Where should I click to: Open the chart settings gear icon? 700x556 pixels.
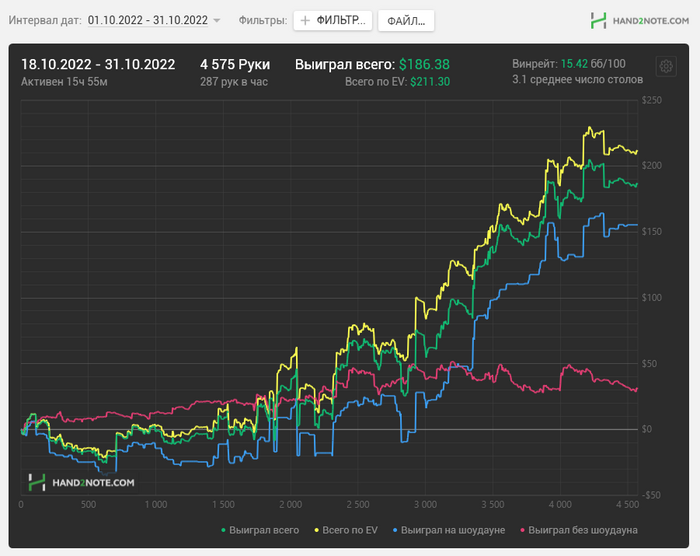tap(666, 67)
